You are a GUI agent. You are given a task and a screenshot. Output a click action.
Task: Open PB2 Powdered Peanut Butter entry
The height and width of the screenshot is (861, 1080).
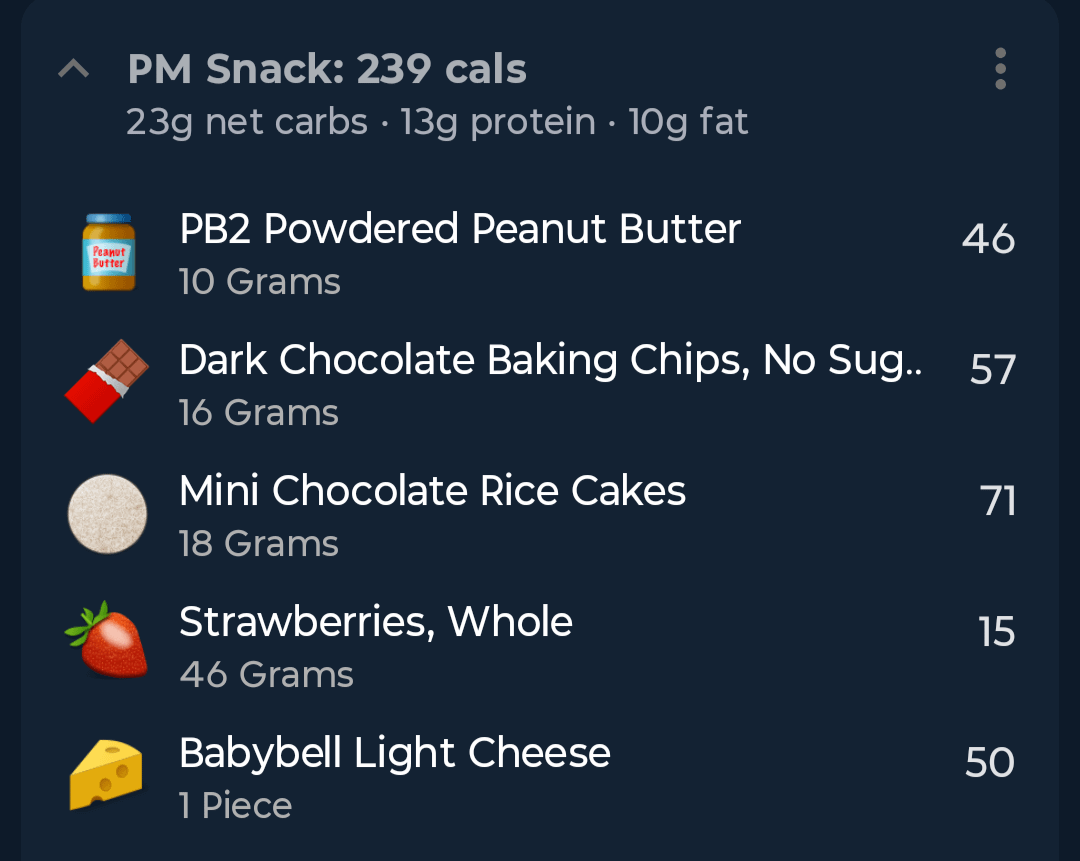pos(460,229)
